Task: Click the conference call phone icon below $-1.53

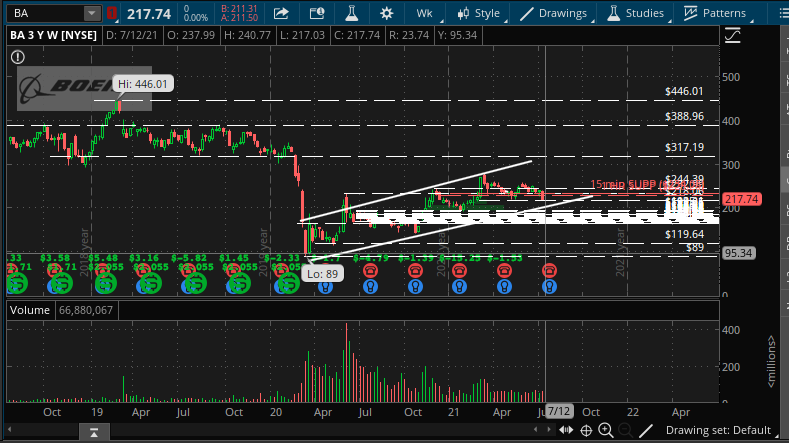Action: pyautogui.click(x=504, y=271)
